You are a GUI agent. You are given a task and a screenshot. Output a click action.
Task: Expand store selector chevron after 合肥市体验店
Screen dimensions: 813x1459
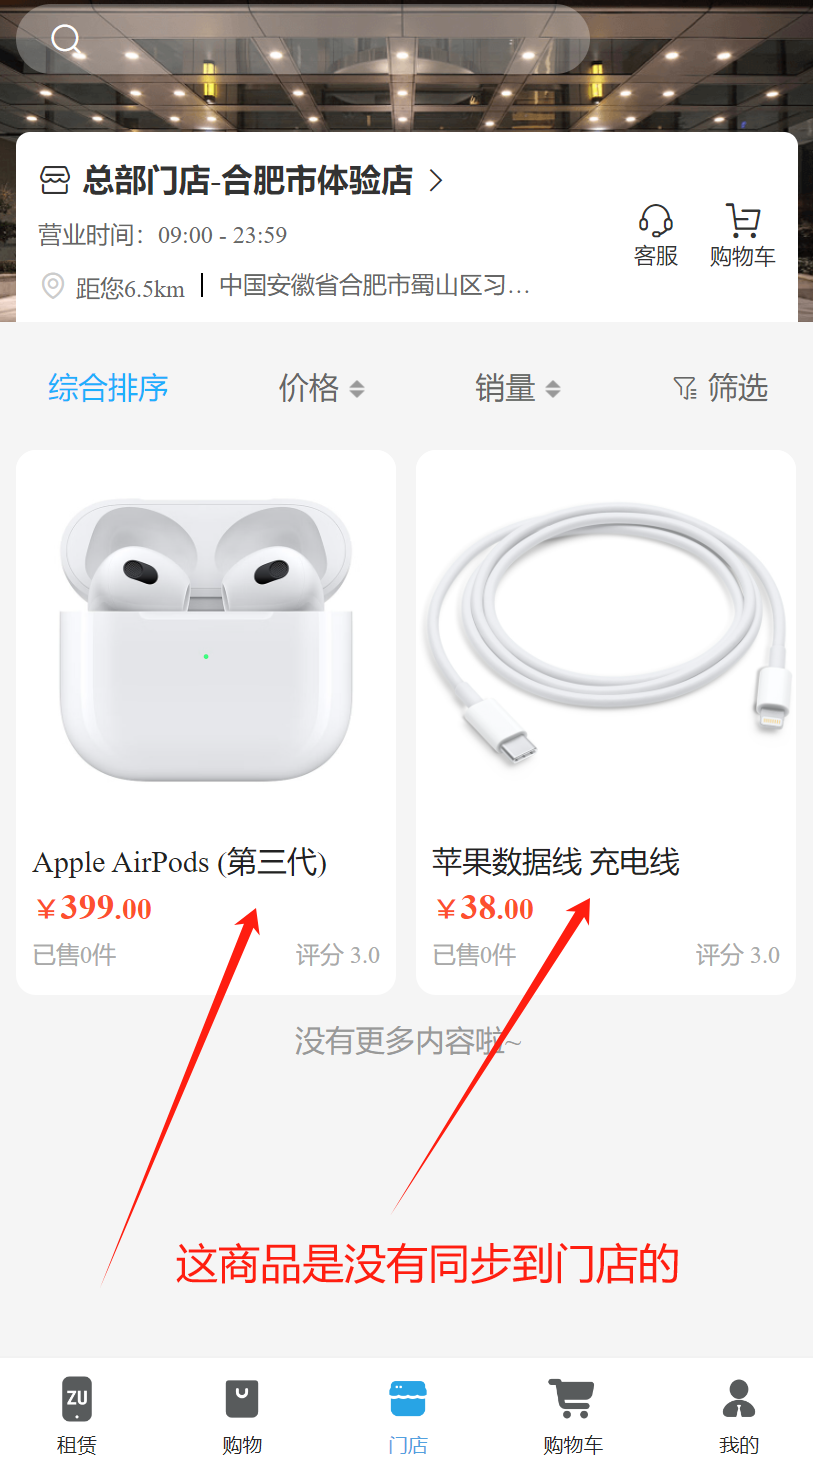click(x=436, y=181)
